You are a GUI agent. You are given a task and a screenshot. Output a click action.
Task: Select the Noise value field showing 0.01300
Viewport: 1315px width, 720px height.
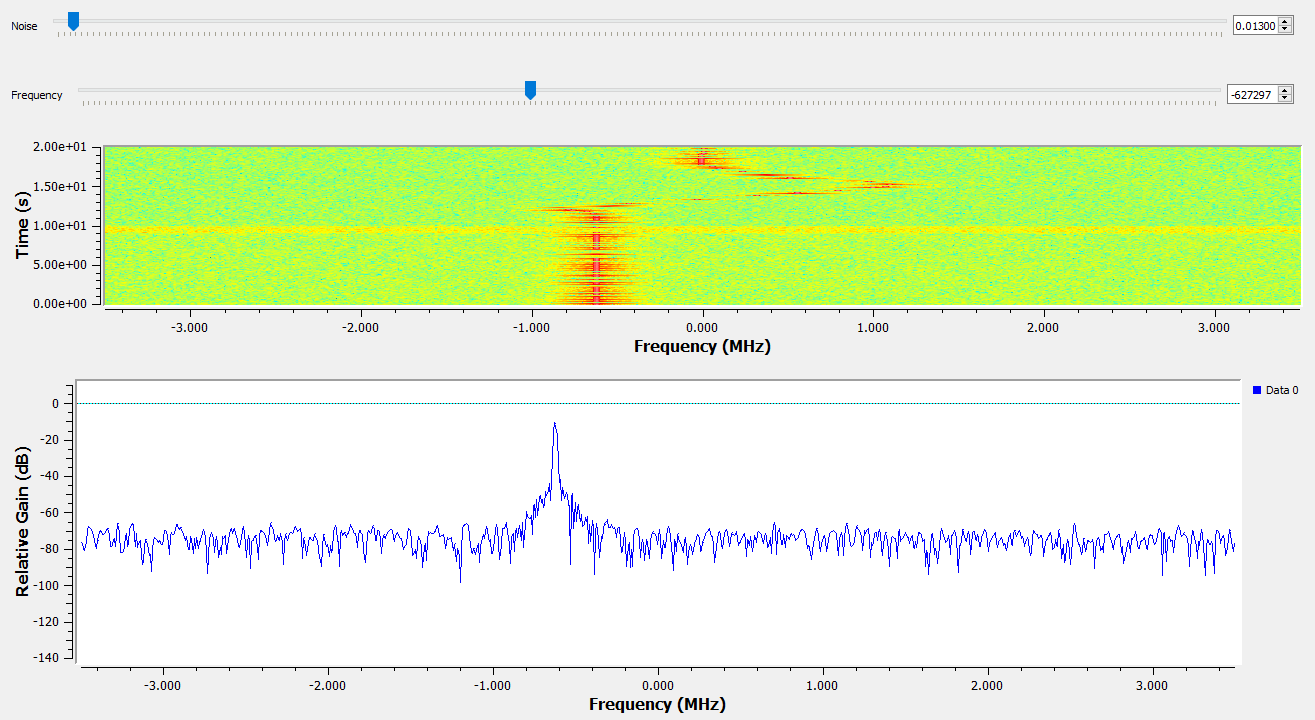click(x=1257, y=25)
